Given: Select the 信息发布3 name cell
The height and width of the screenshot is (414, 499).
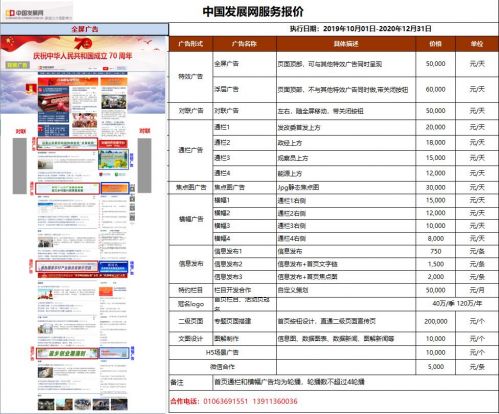Looking at the screenshot, I should 244,277.
